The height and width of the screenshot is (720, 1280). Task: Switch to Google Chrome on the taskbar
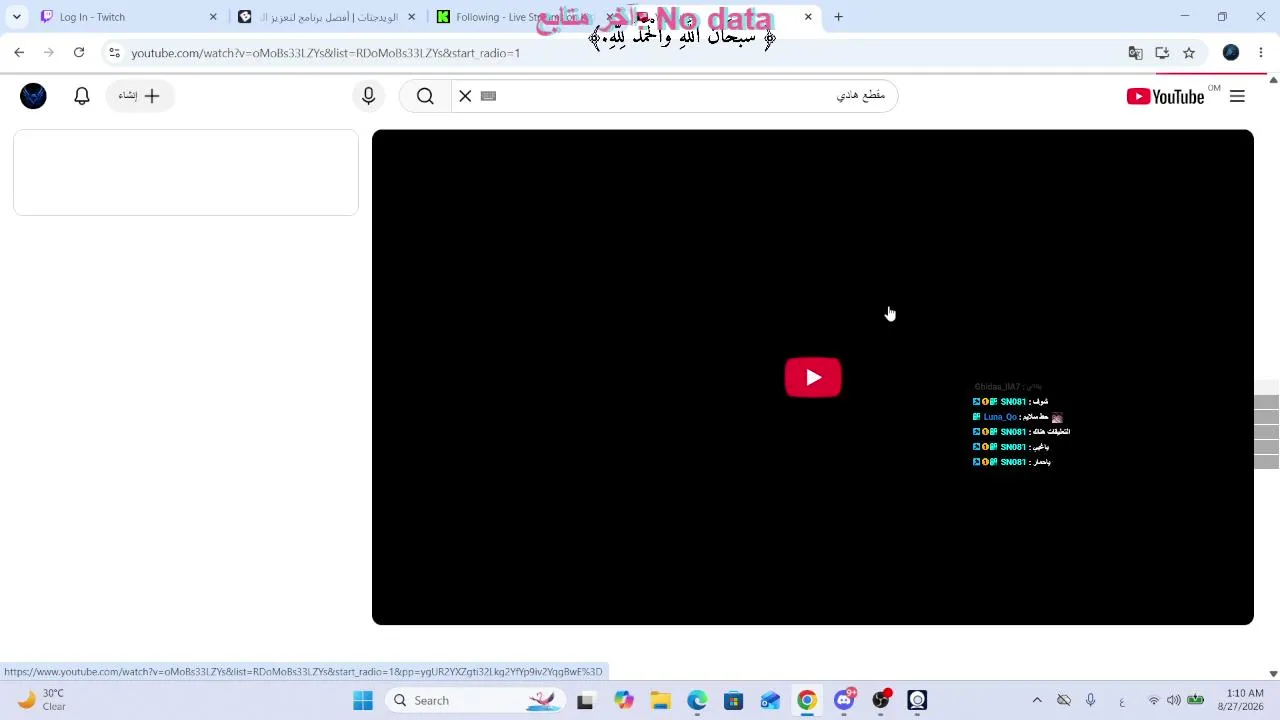point(807,701)
